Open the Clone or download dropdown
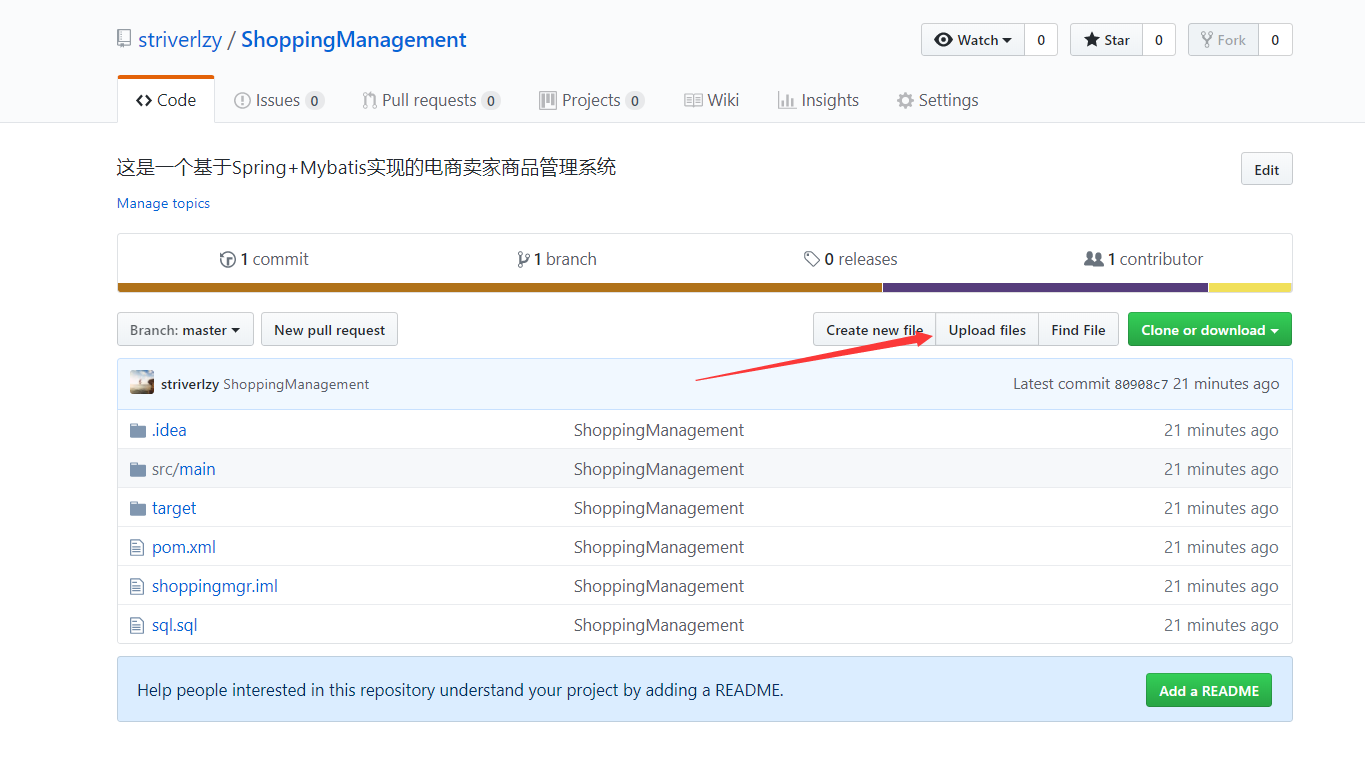Viewport: 1365px width, 762px height. coord(1210,330)
